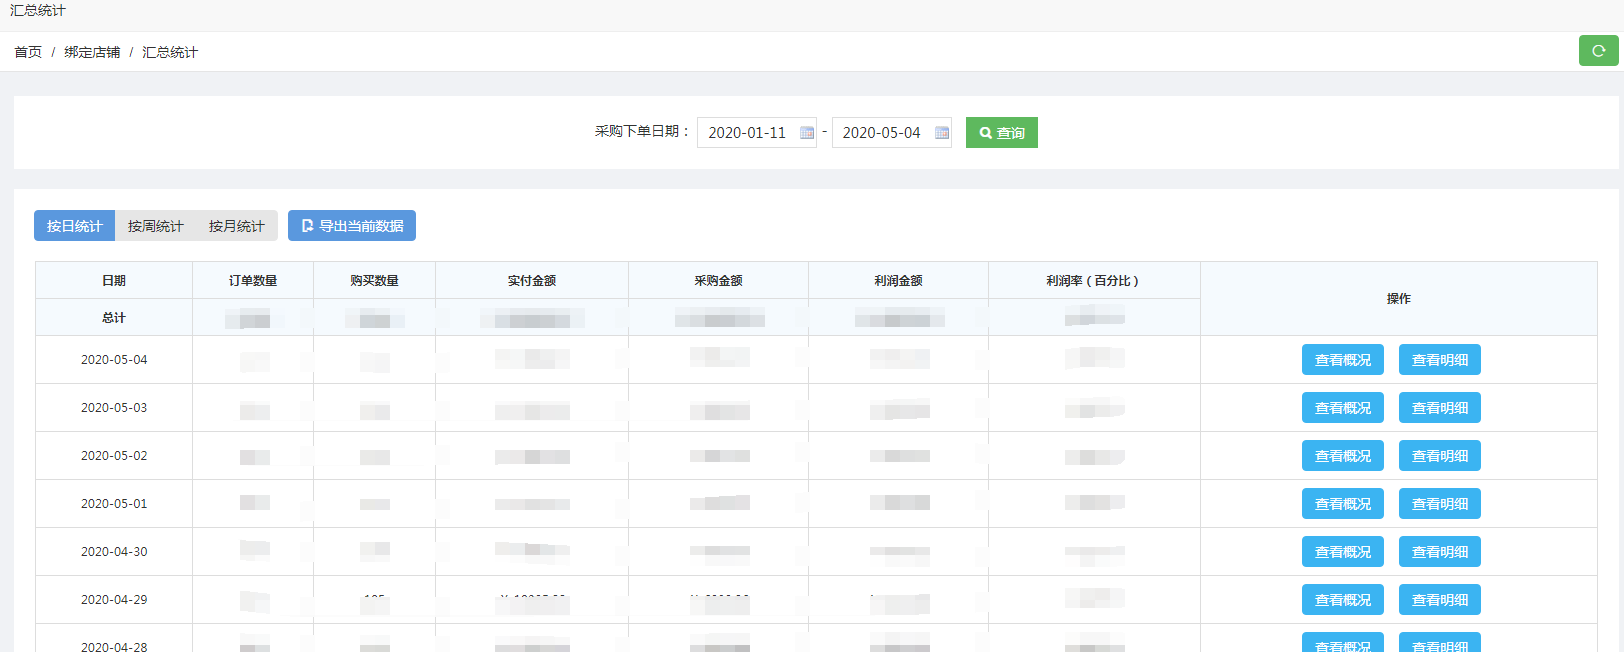The image size is (1624, 652).
Task: Click 查看明细 for 2020-05-03
Action: pyautogui.click(x=1439, y=408)
